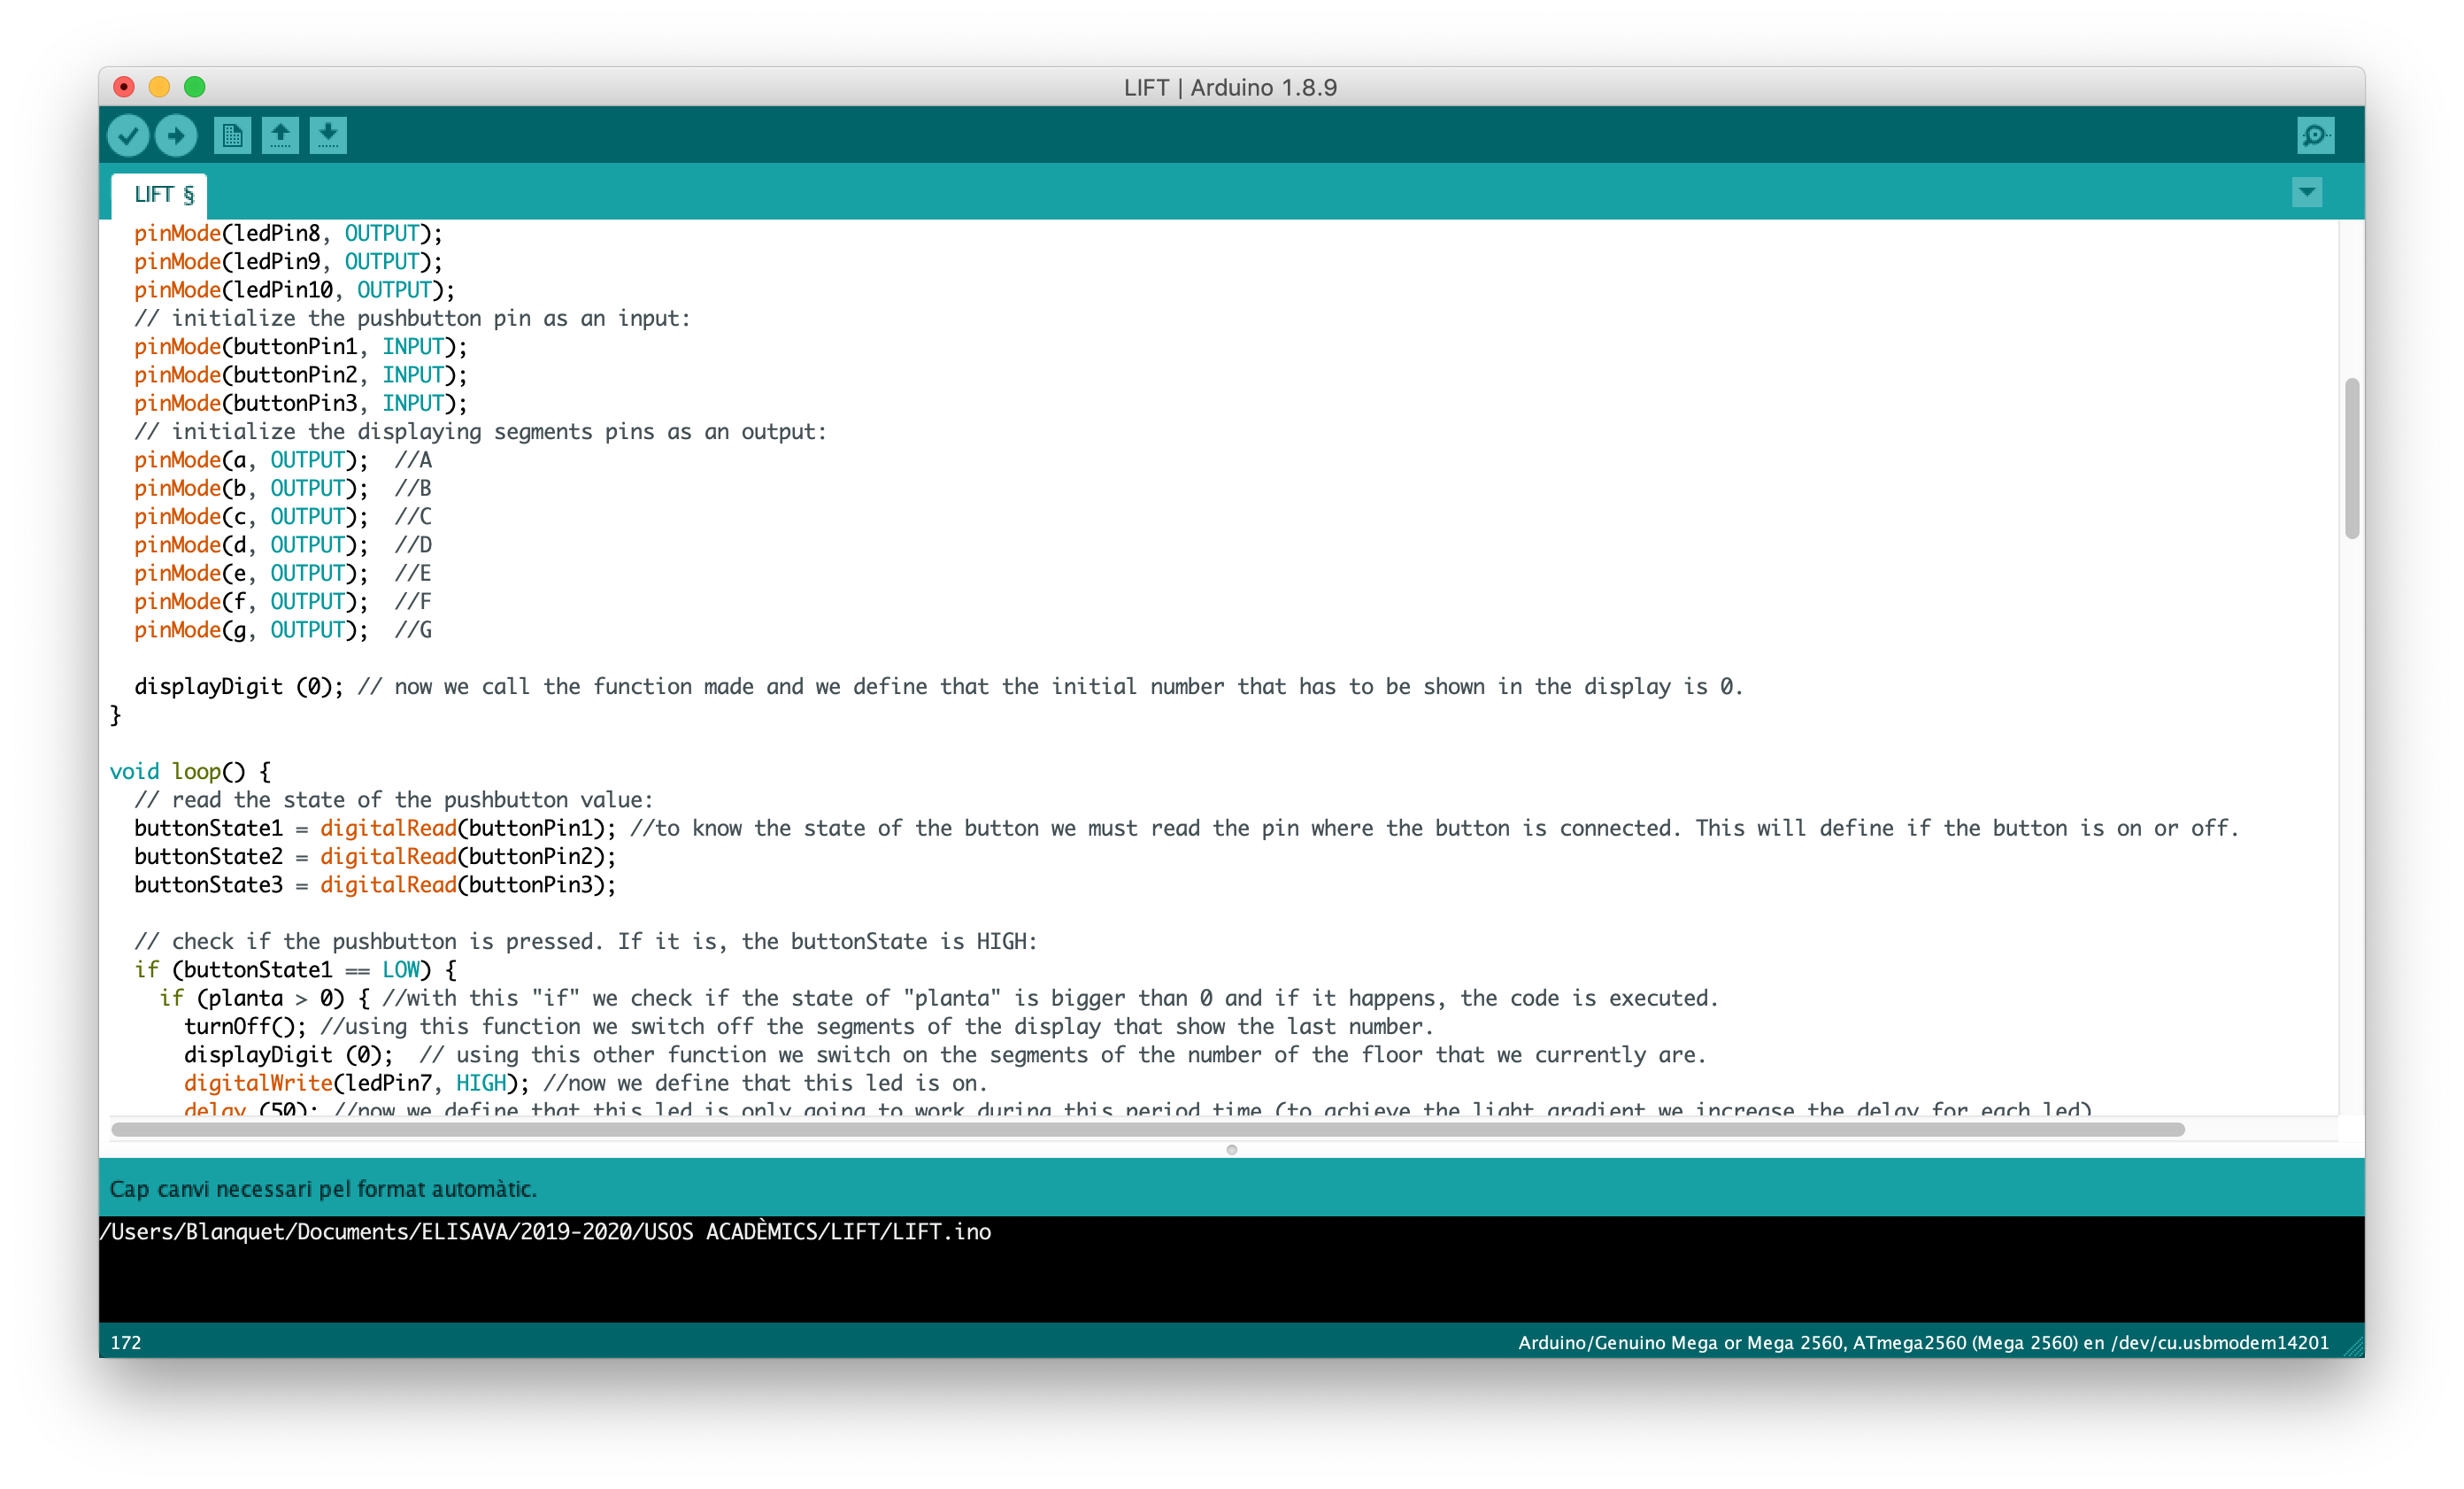
Task: Click the board info 'Arduino/Genuino Mega or Mega 2560'
Action: tap(1923, 1343)
